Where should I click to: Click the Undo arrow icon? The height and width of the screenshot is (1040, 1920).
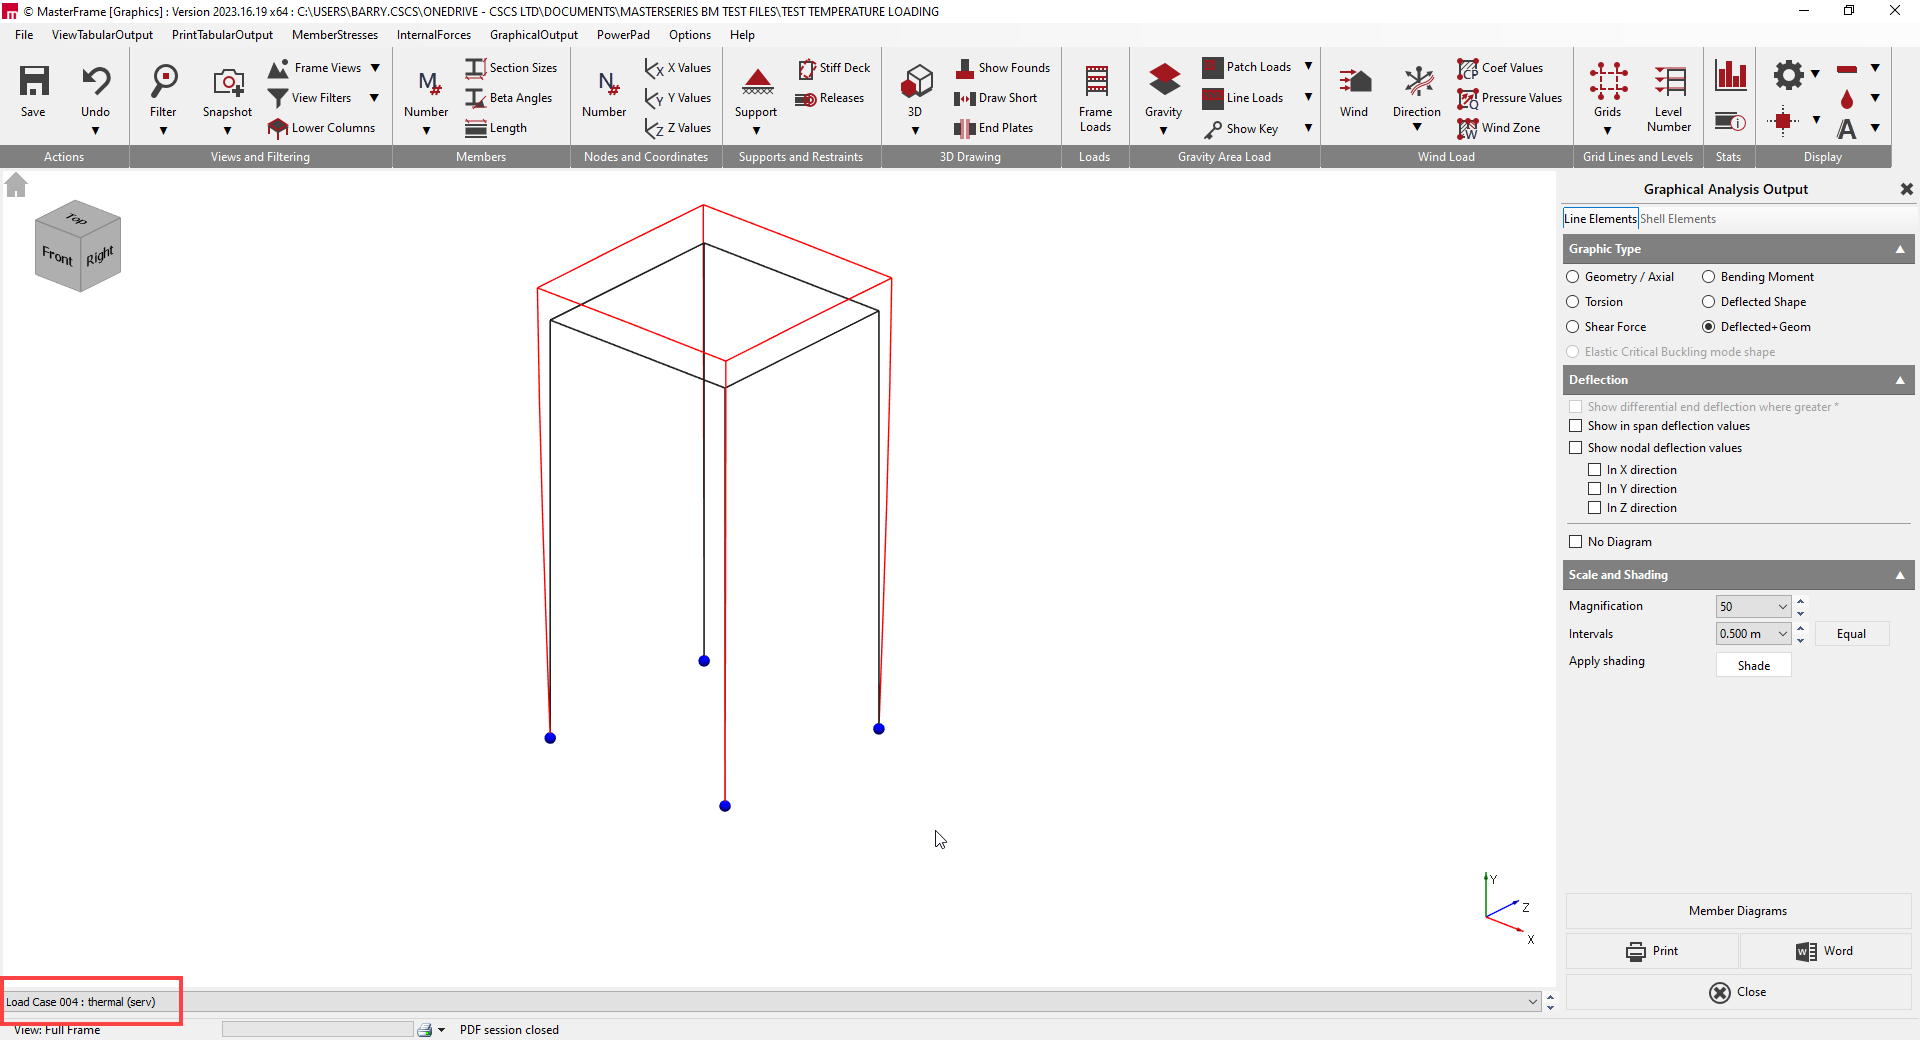[96, 81]
